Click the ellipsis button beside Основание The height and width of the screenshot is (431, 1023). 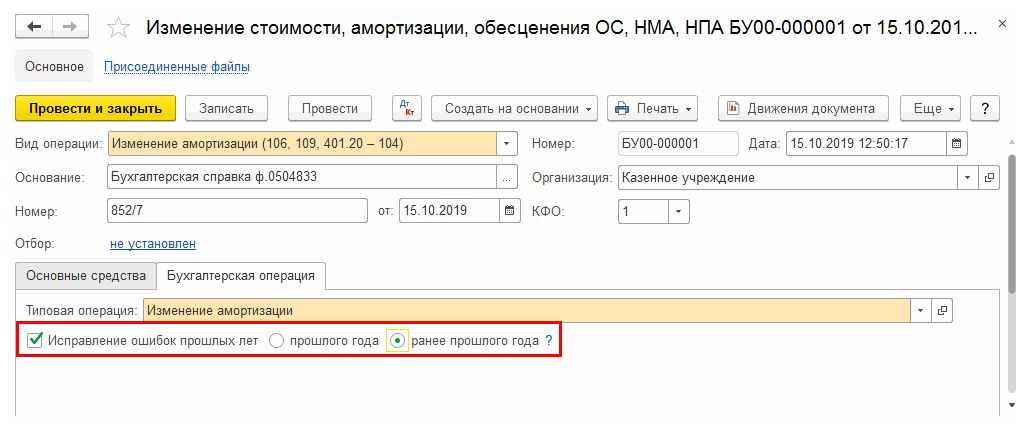[507, 177]
